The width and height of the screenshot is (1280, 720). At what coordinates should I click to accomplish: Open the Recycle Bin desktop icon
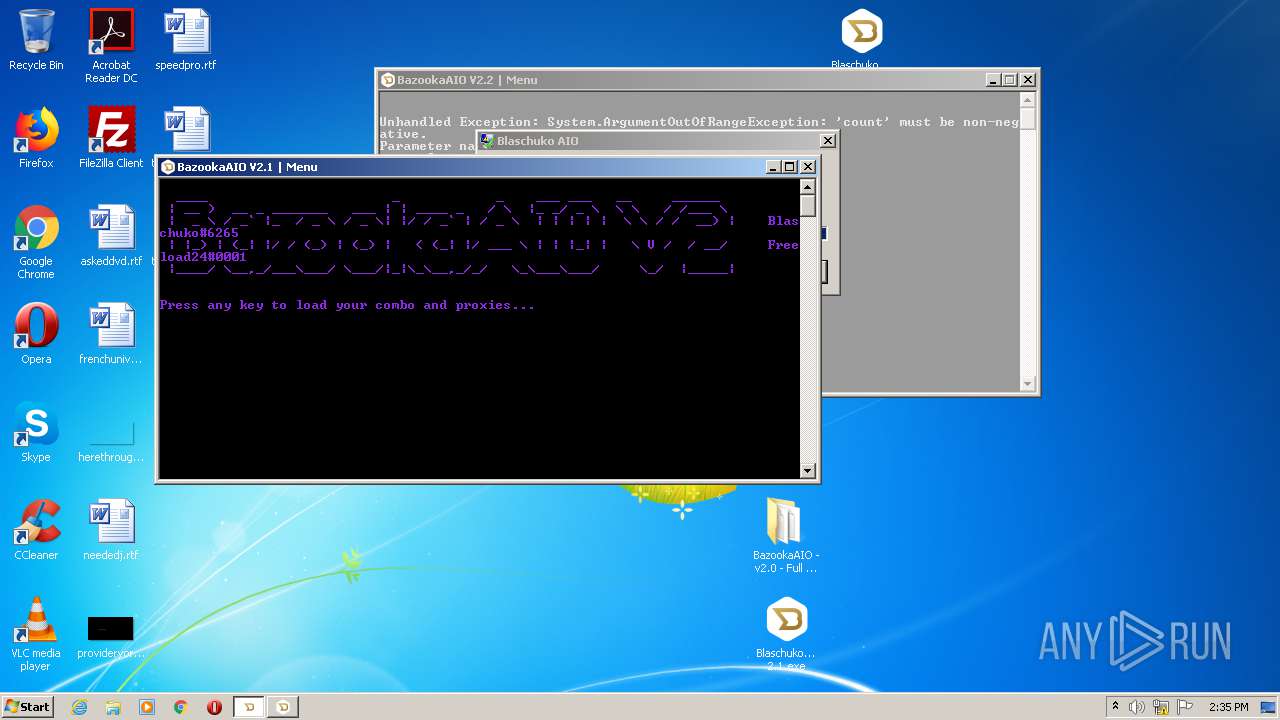36,40
